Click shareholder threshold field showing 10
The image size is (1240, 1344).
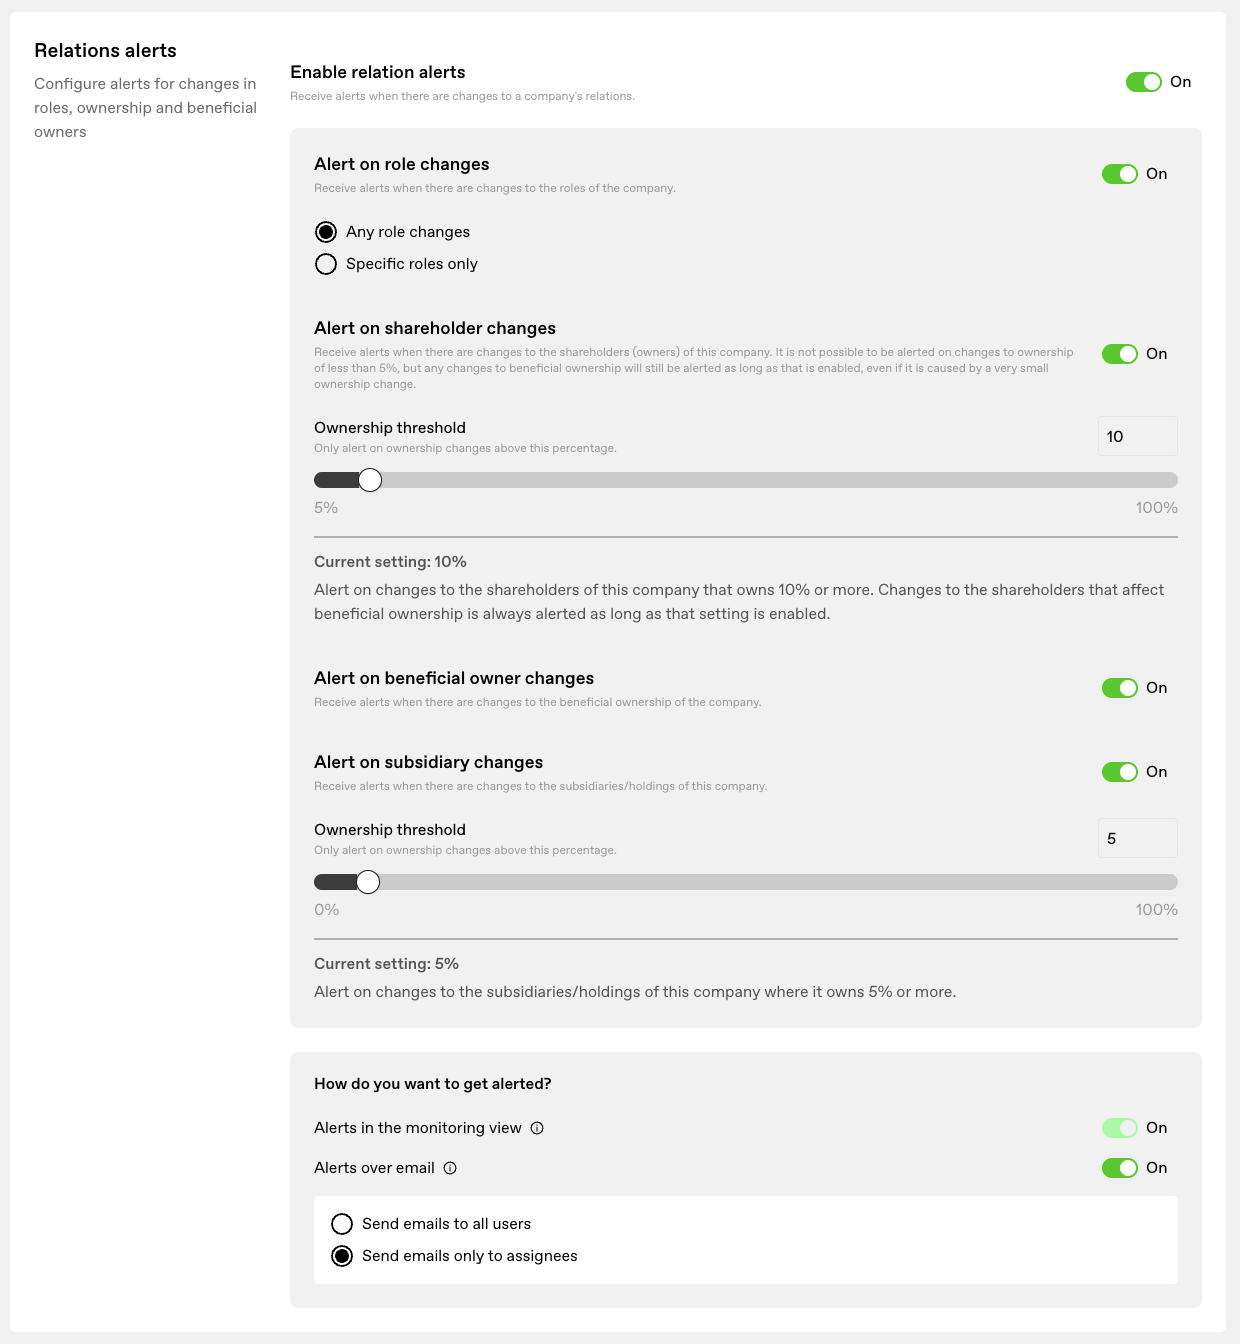[1138, 436]
